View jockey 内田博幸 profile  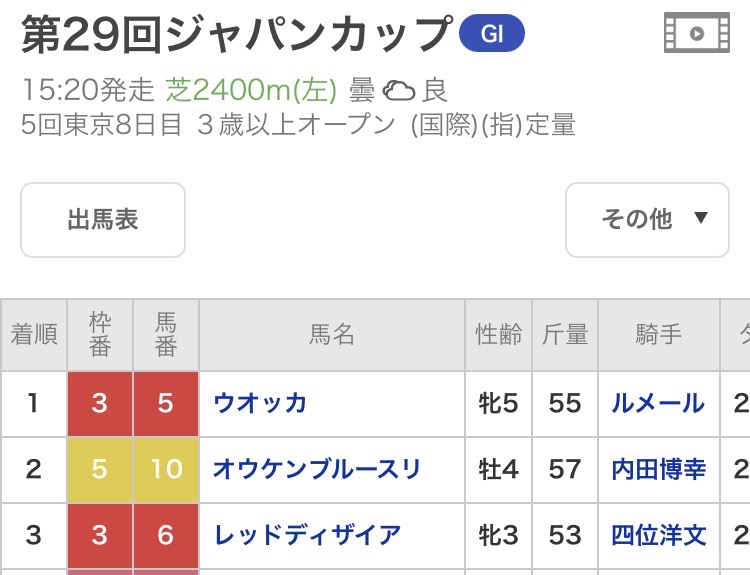click(658, 468)
